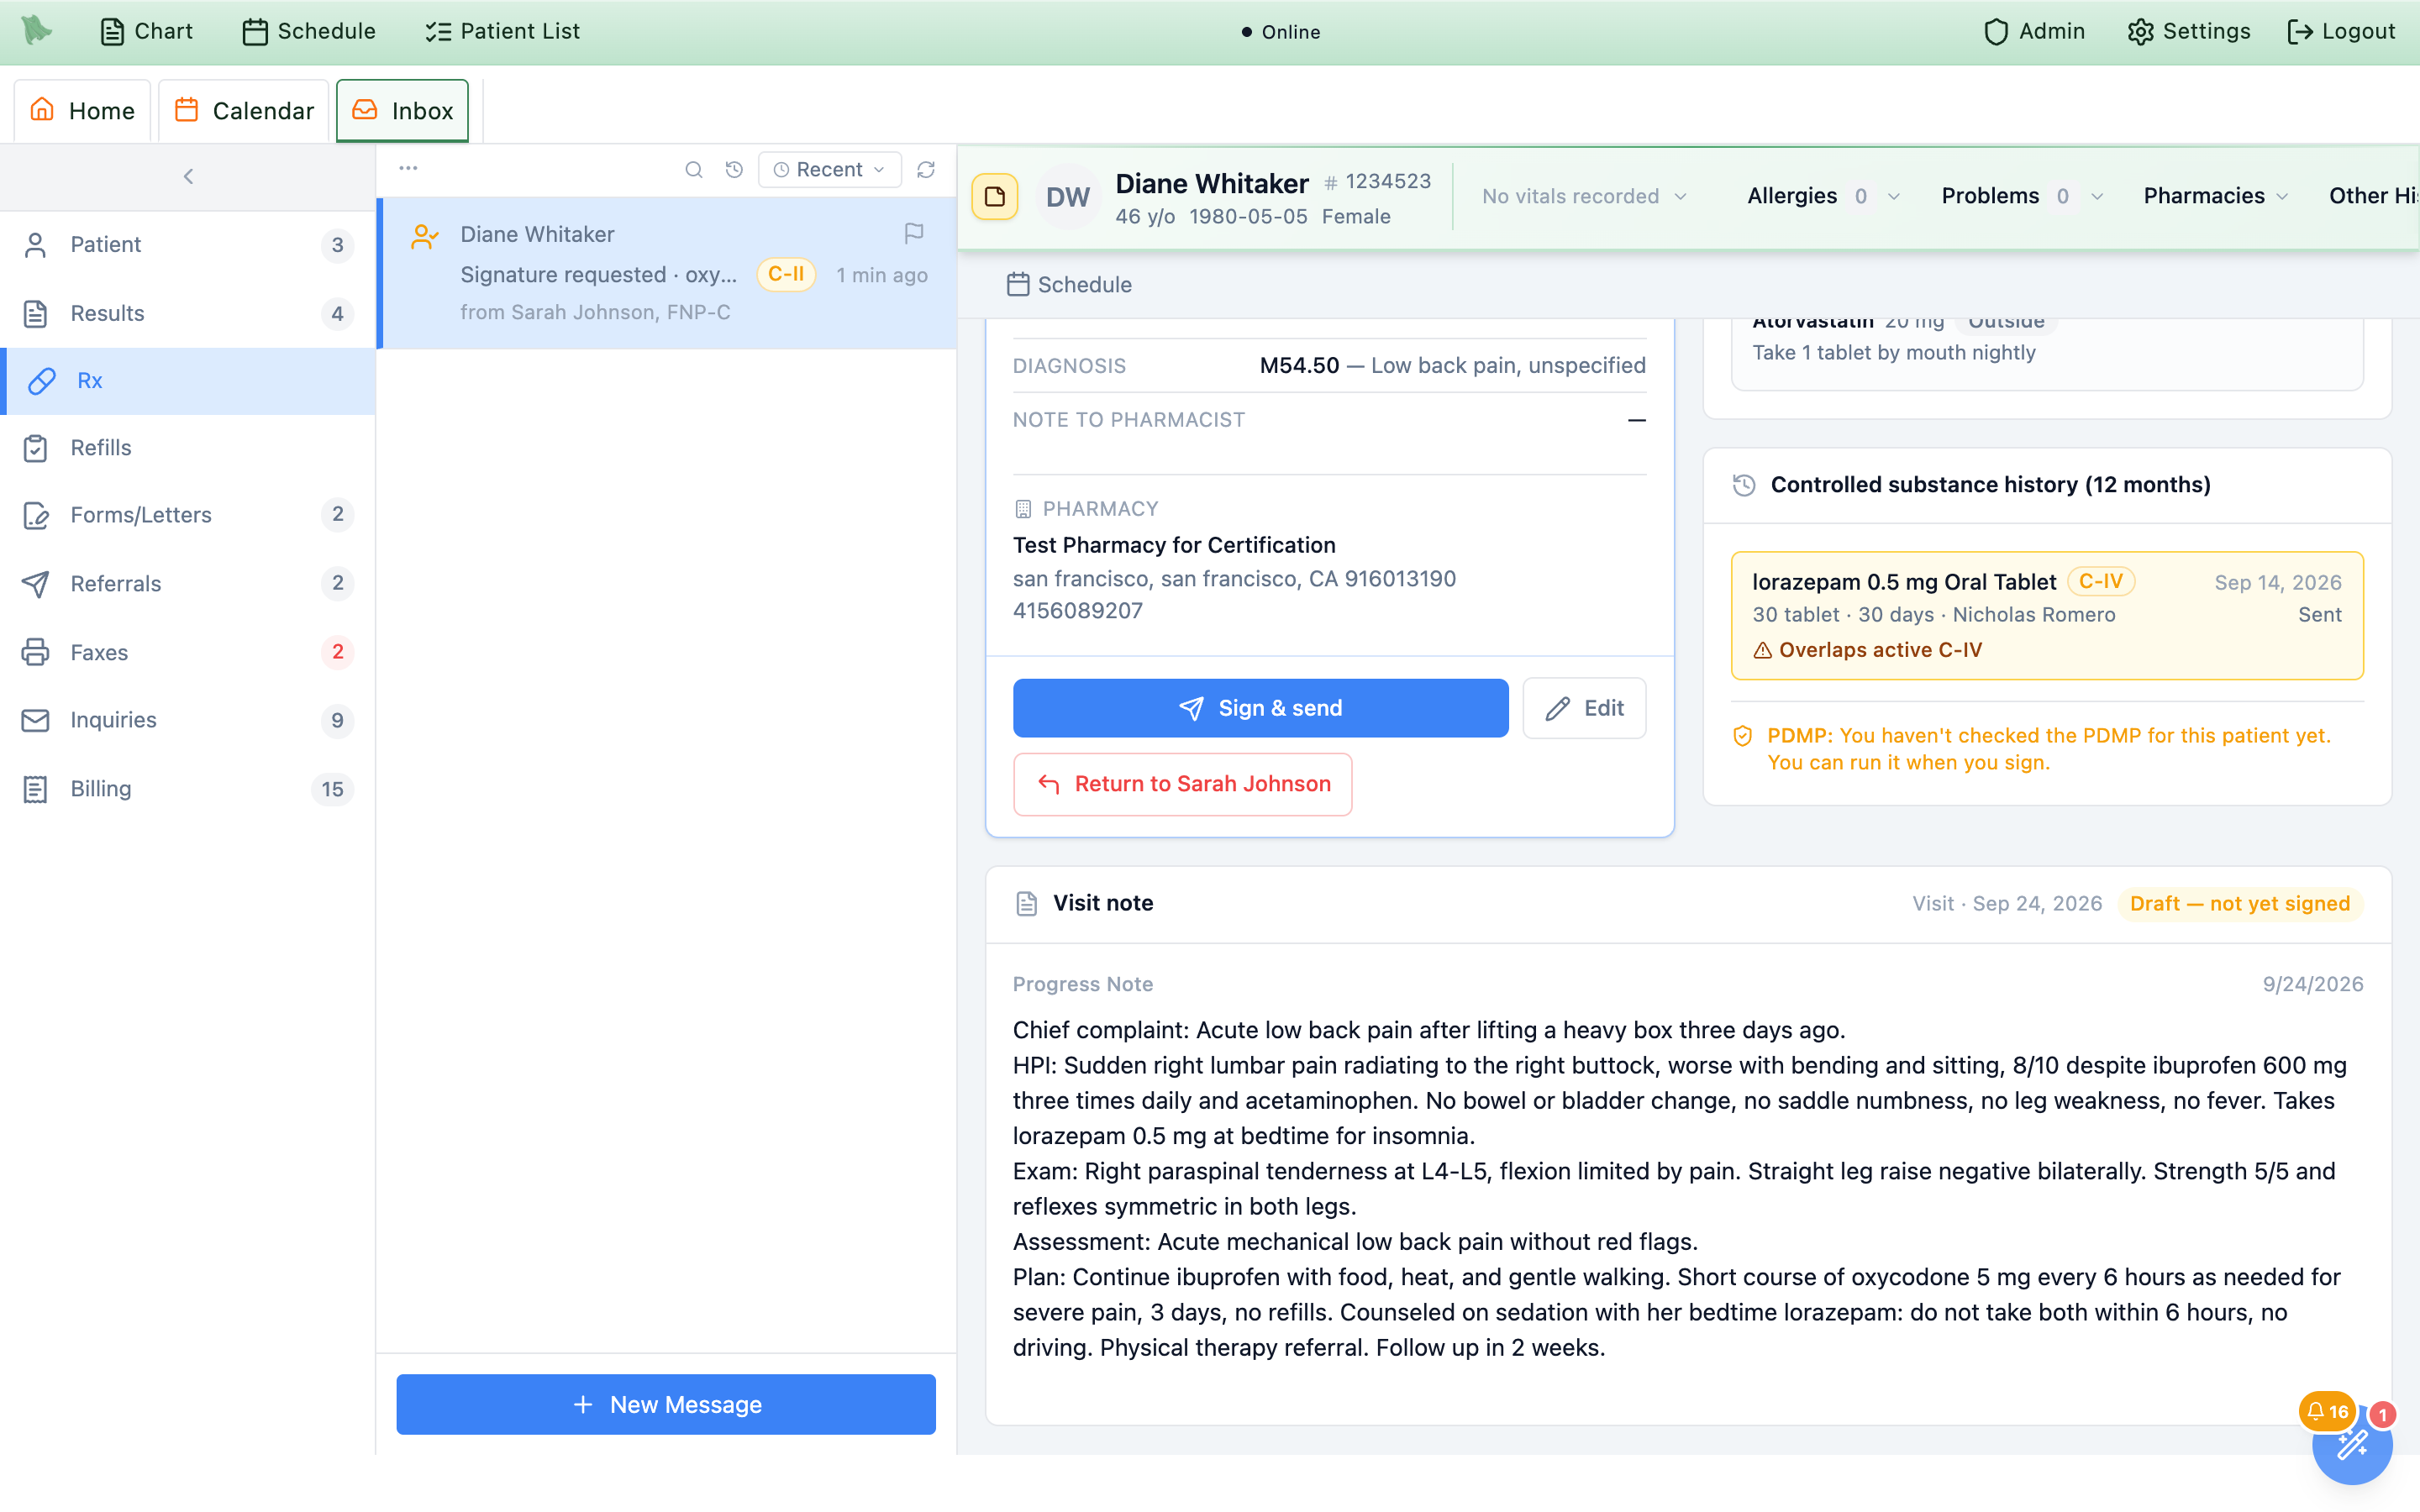Click the Sign & send button

1260,709
